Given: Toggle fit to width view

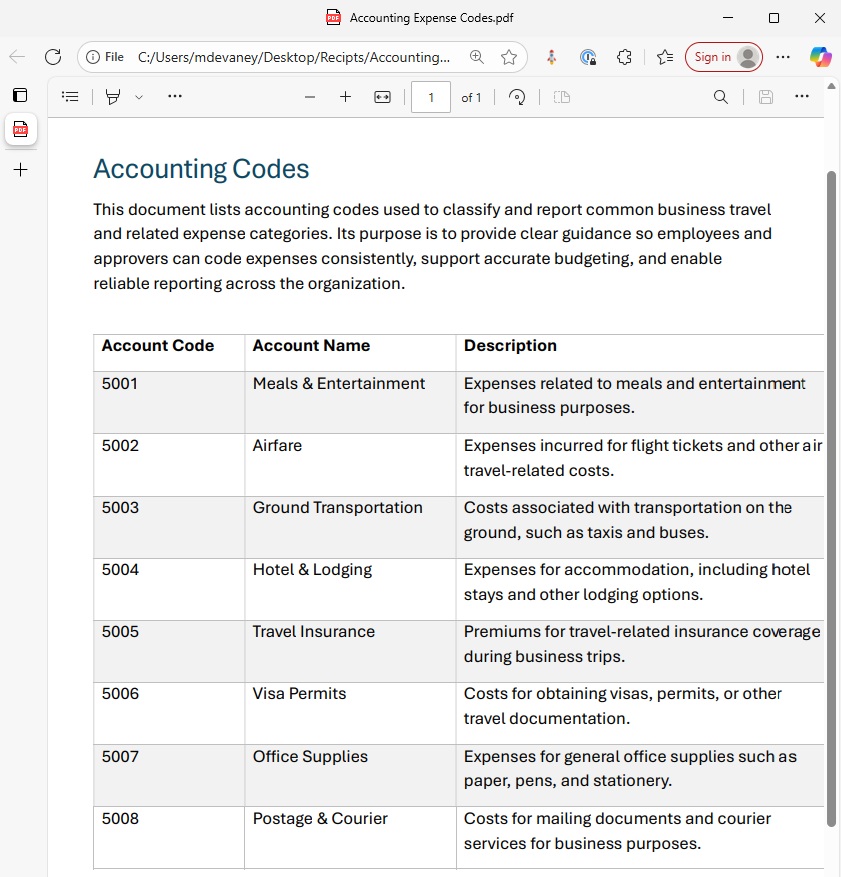Looking at the screenshot, I should tap(382, 97).
